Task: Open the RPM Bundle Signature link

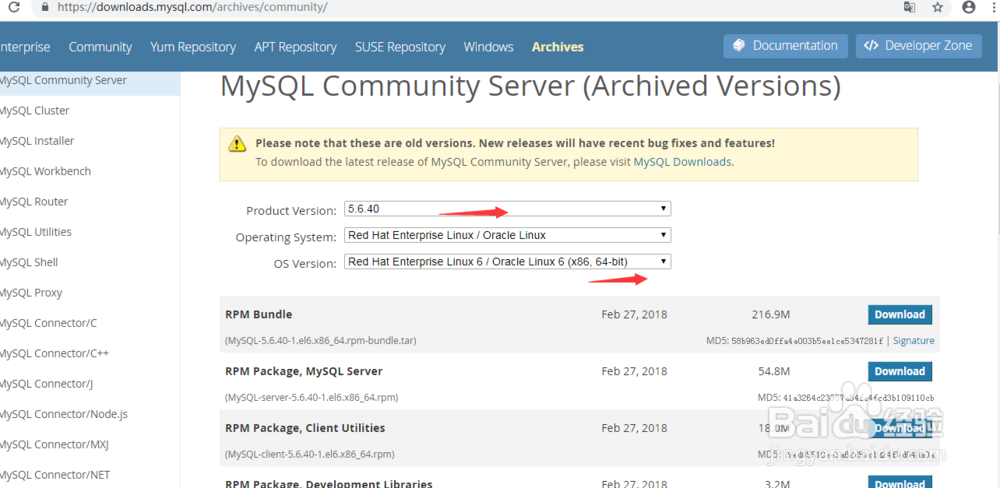Action: [x=913, y=341]
